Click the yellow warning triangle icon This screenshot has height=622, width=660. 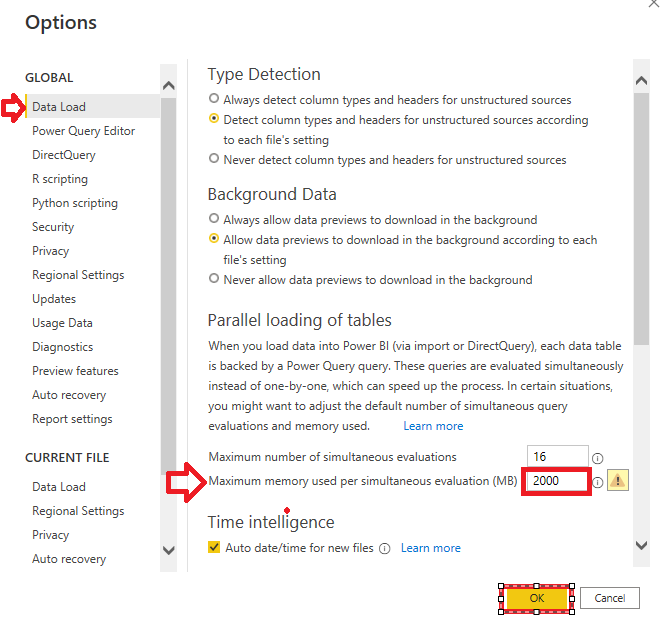[x=619, y=481]
